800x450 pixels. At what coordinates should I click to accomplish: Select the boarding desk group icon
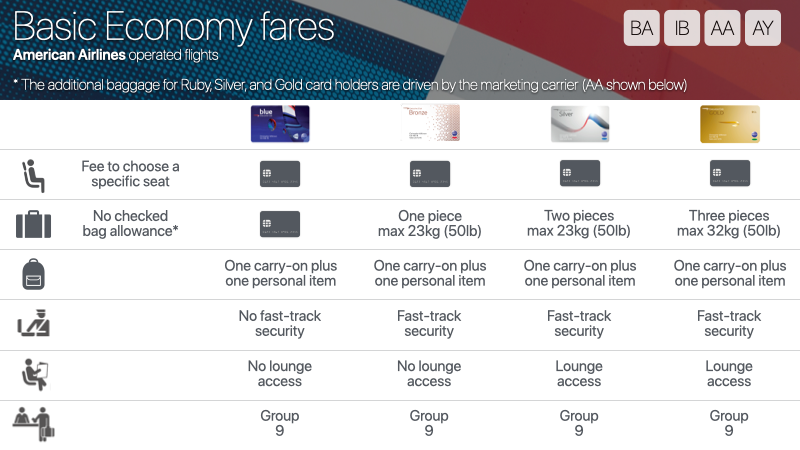(x=34, y=423)
